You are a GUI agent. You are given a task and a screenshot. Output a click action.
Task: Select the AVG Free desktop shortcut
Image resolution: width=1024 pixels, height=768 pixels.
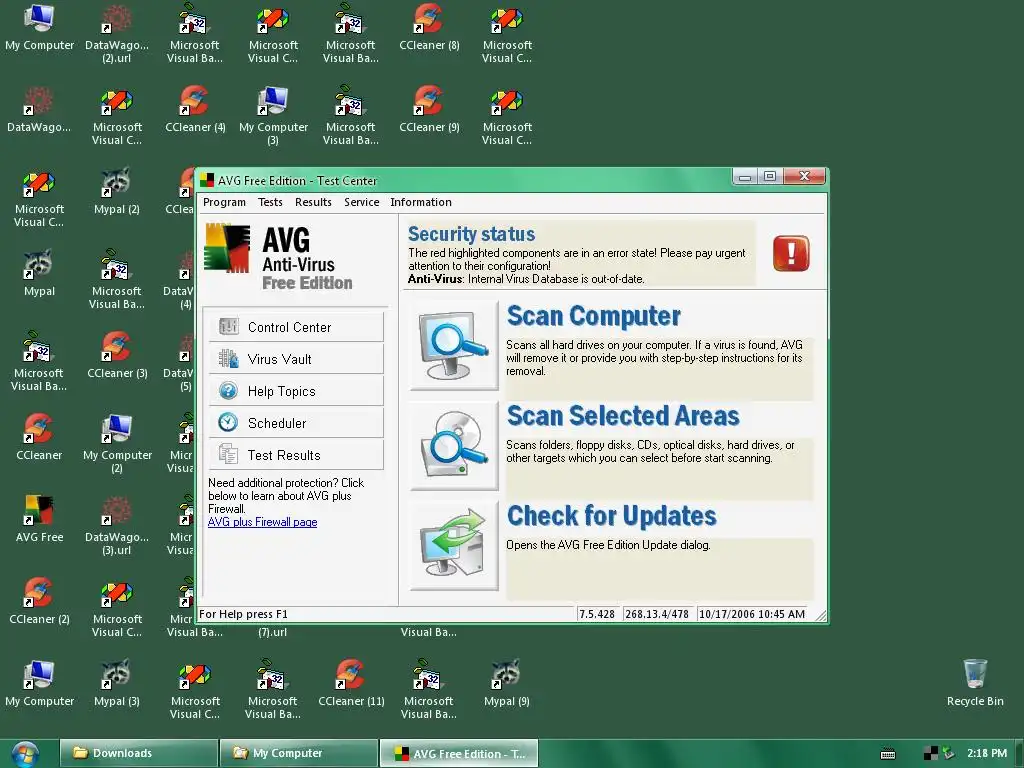pos(39,521)
